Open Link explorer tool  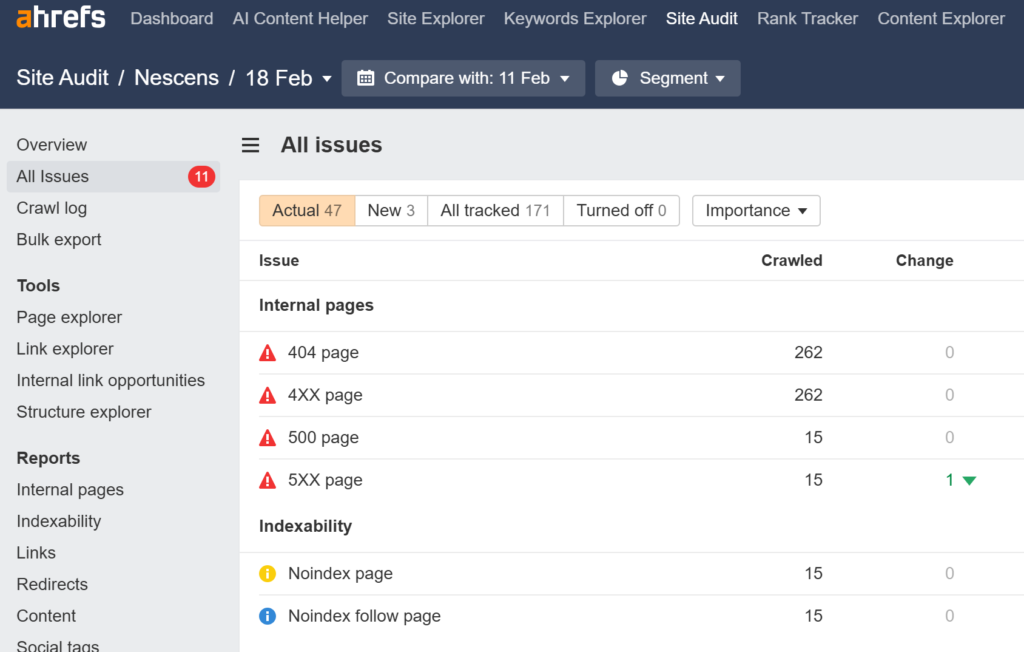[x=65, y=349]
